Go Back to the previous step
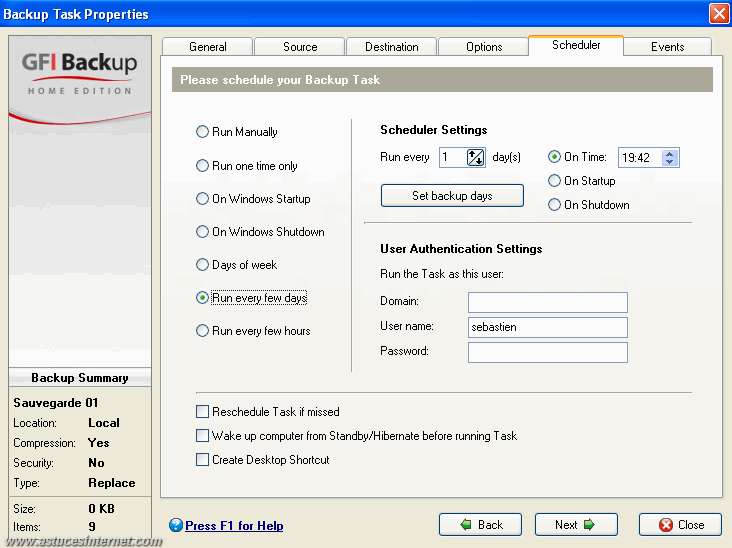The height and width of the screenshot is (548, 732). coord(480,525)
